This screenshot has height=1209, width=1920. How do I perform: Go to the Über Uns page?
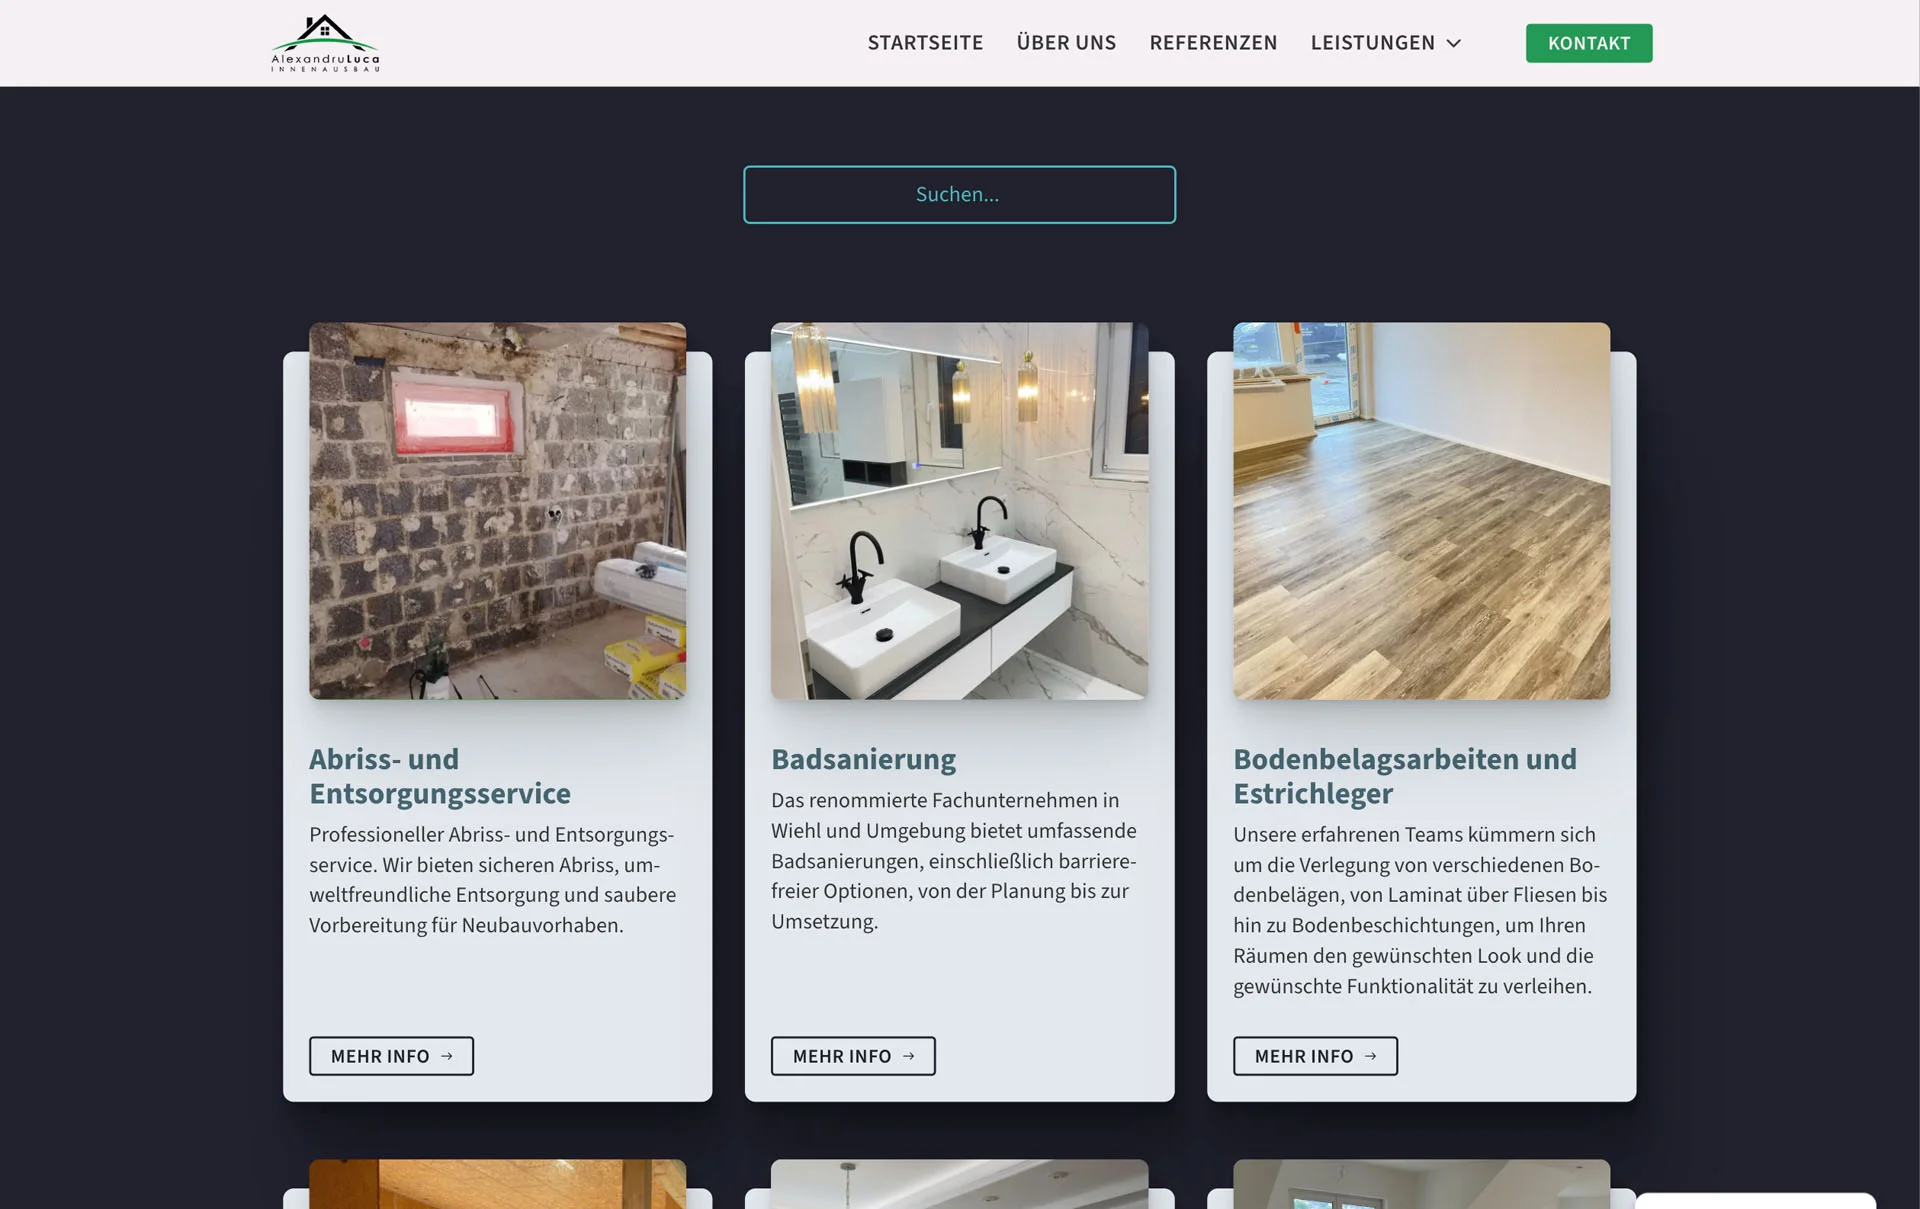1066,43
